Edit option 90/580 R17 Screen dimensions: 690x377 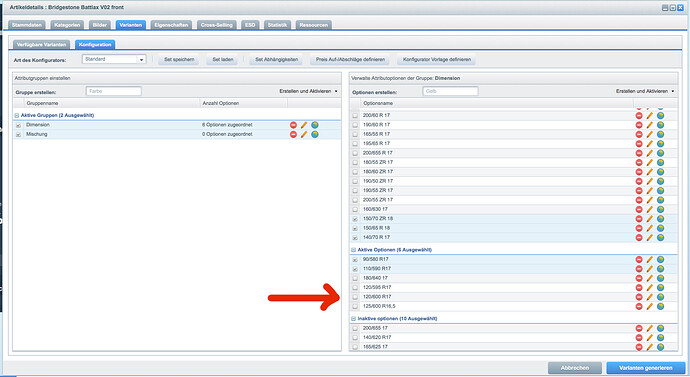[x=650, y=260]
